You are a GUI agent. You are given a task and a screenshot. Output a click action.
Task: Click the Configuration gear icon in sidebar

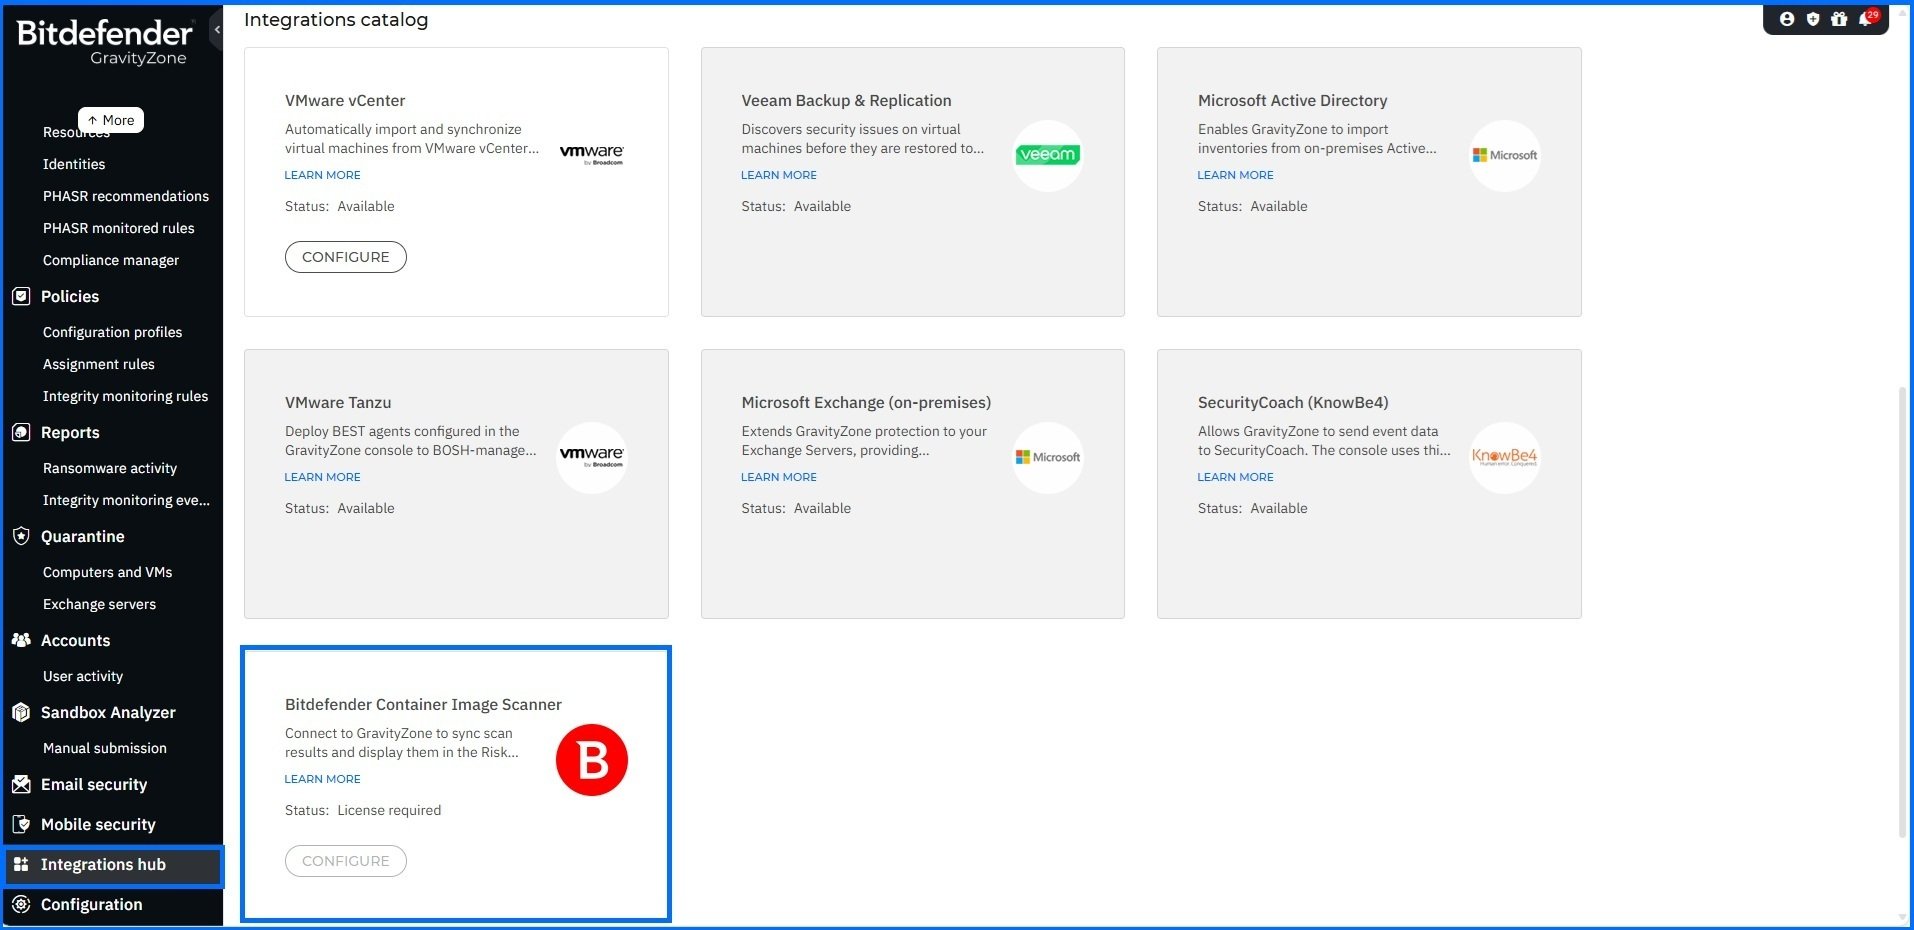(x=21, y=904)
